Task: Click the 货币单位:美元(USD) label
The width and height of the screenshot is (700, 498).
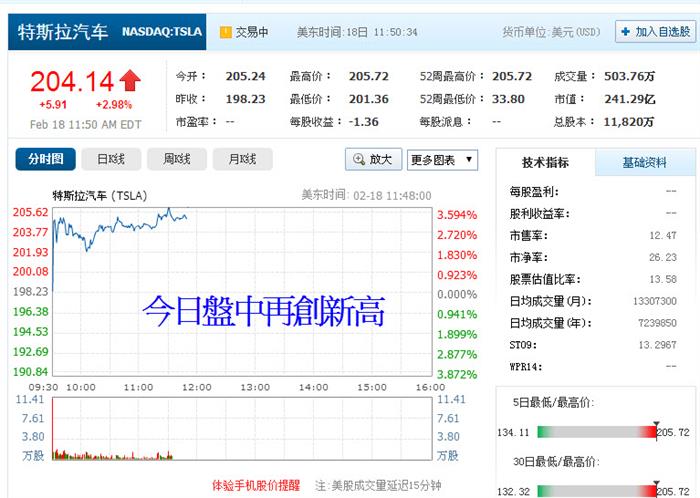Action: tap(551, 32)
